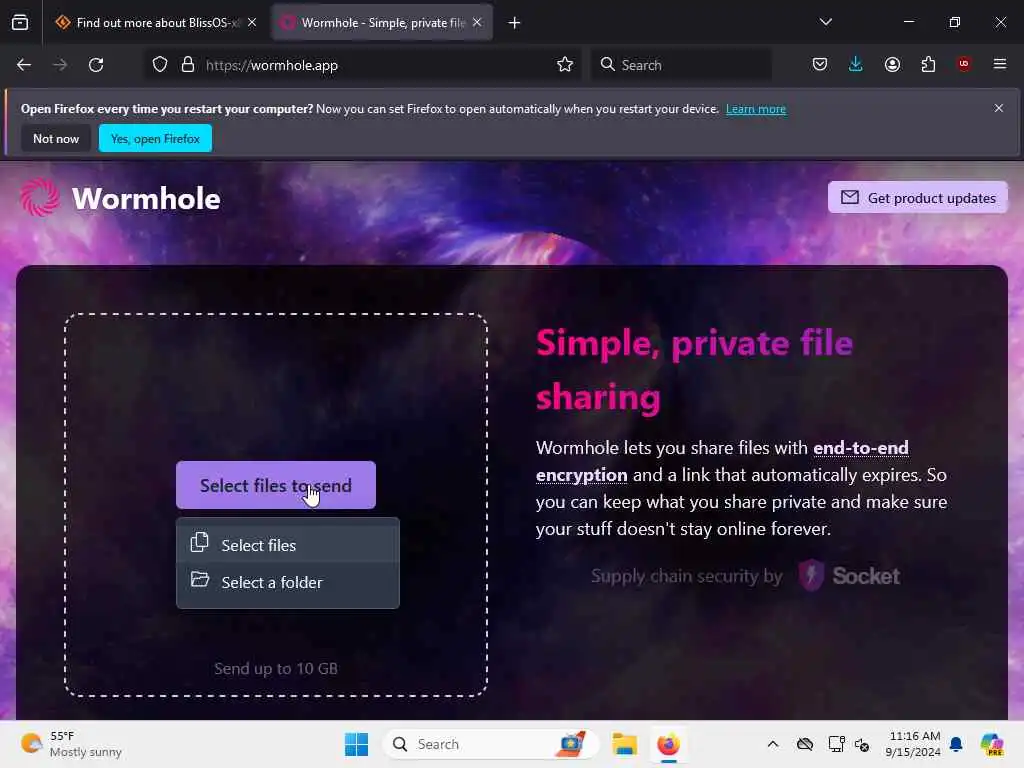Click the volume muted tray icon
Screen dimensions: 1024x768
coord(862,744)
